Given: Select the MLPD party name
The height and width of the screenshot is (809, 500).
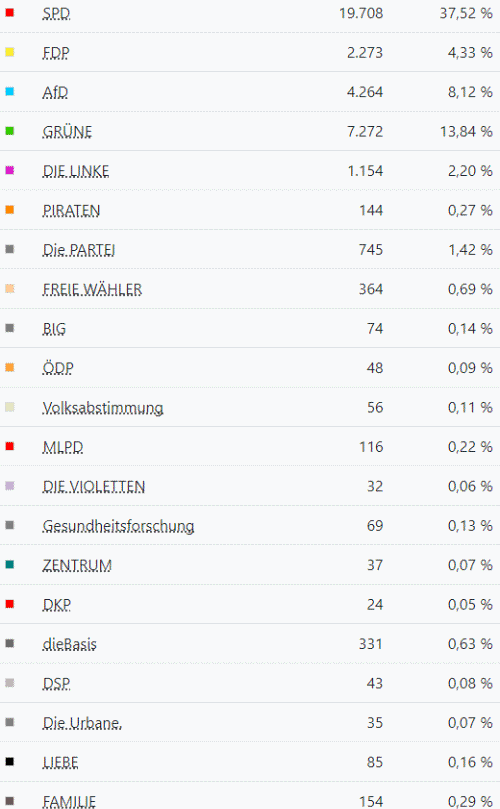Looking at the screenshot, I should point(63,447).
